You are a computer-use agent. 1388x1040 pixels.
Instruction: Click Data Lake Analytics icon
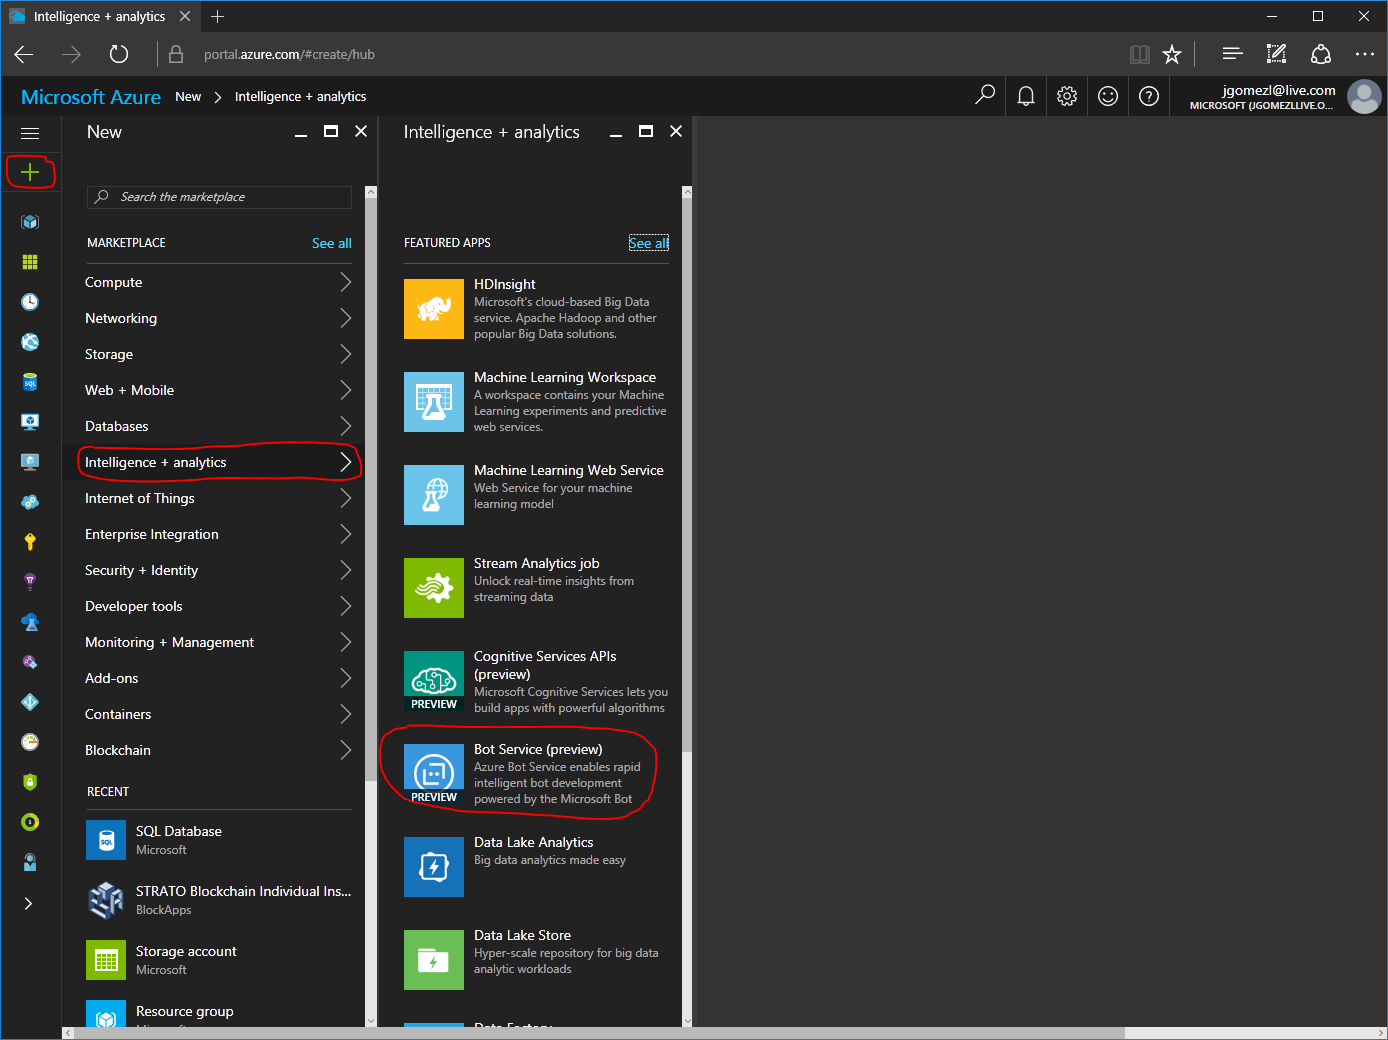tap(434, 867)
